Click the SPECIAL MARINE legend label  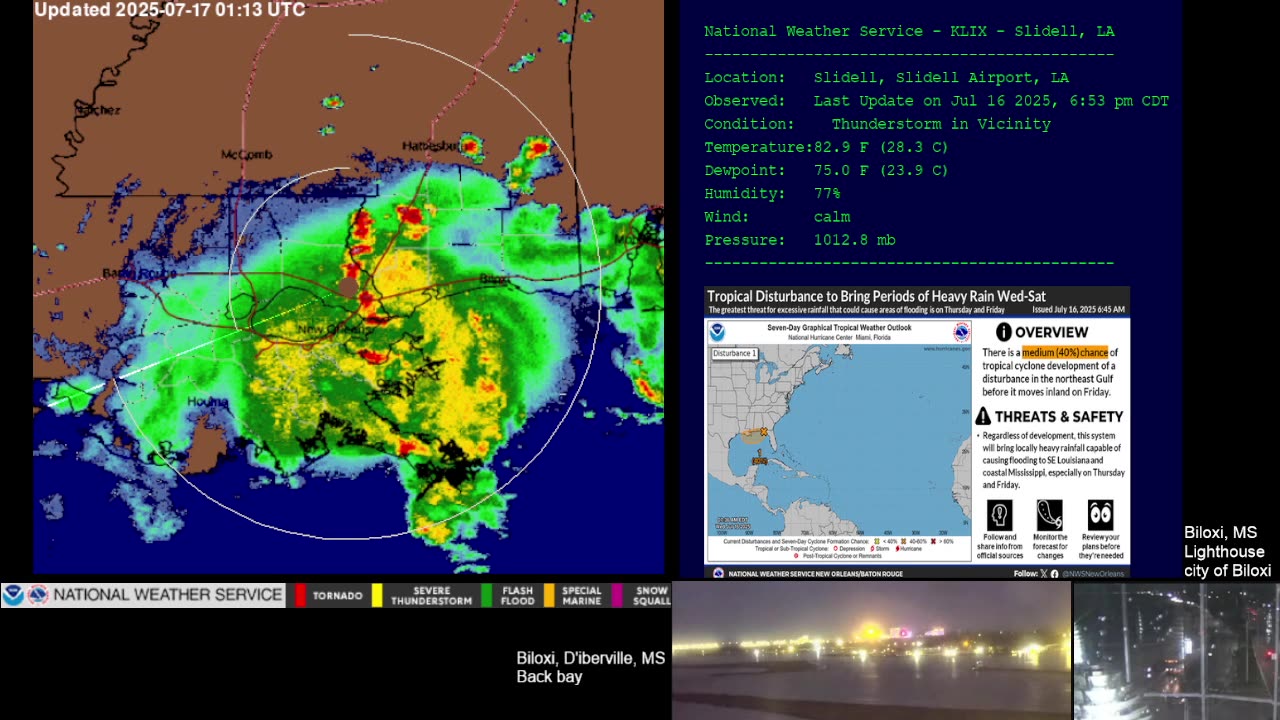582,596
